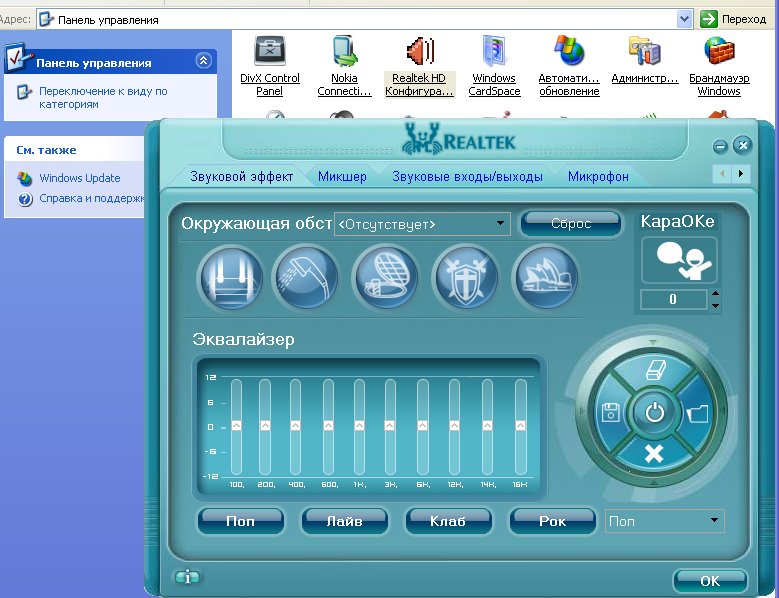
Task: Load equalizer preset with folder icon
Action: [698, 412]
